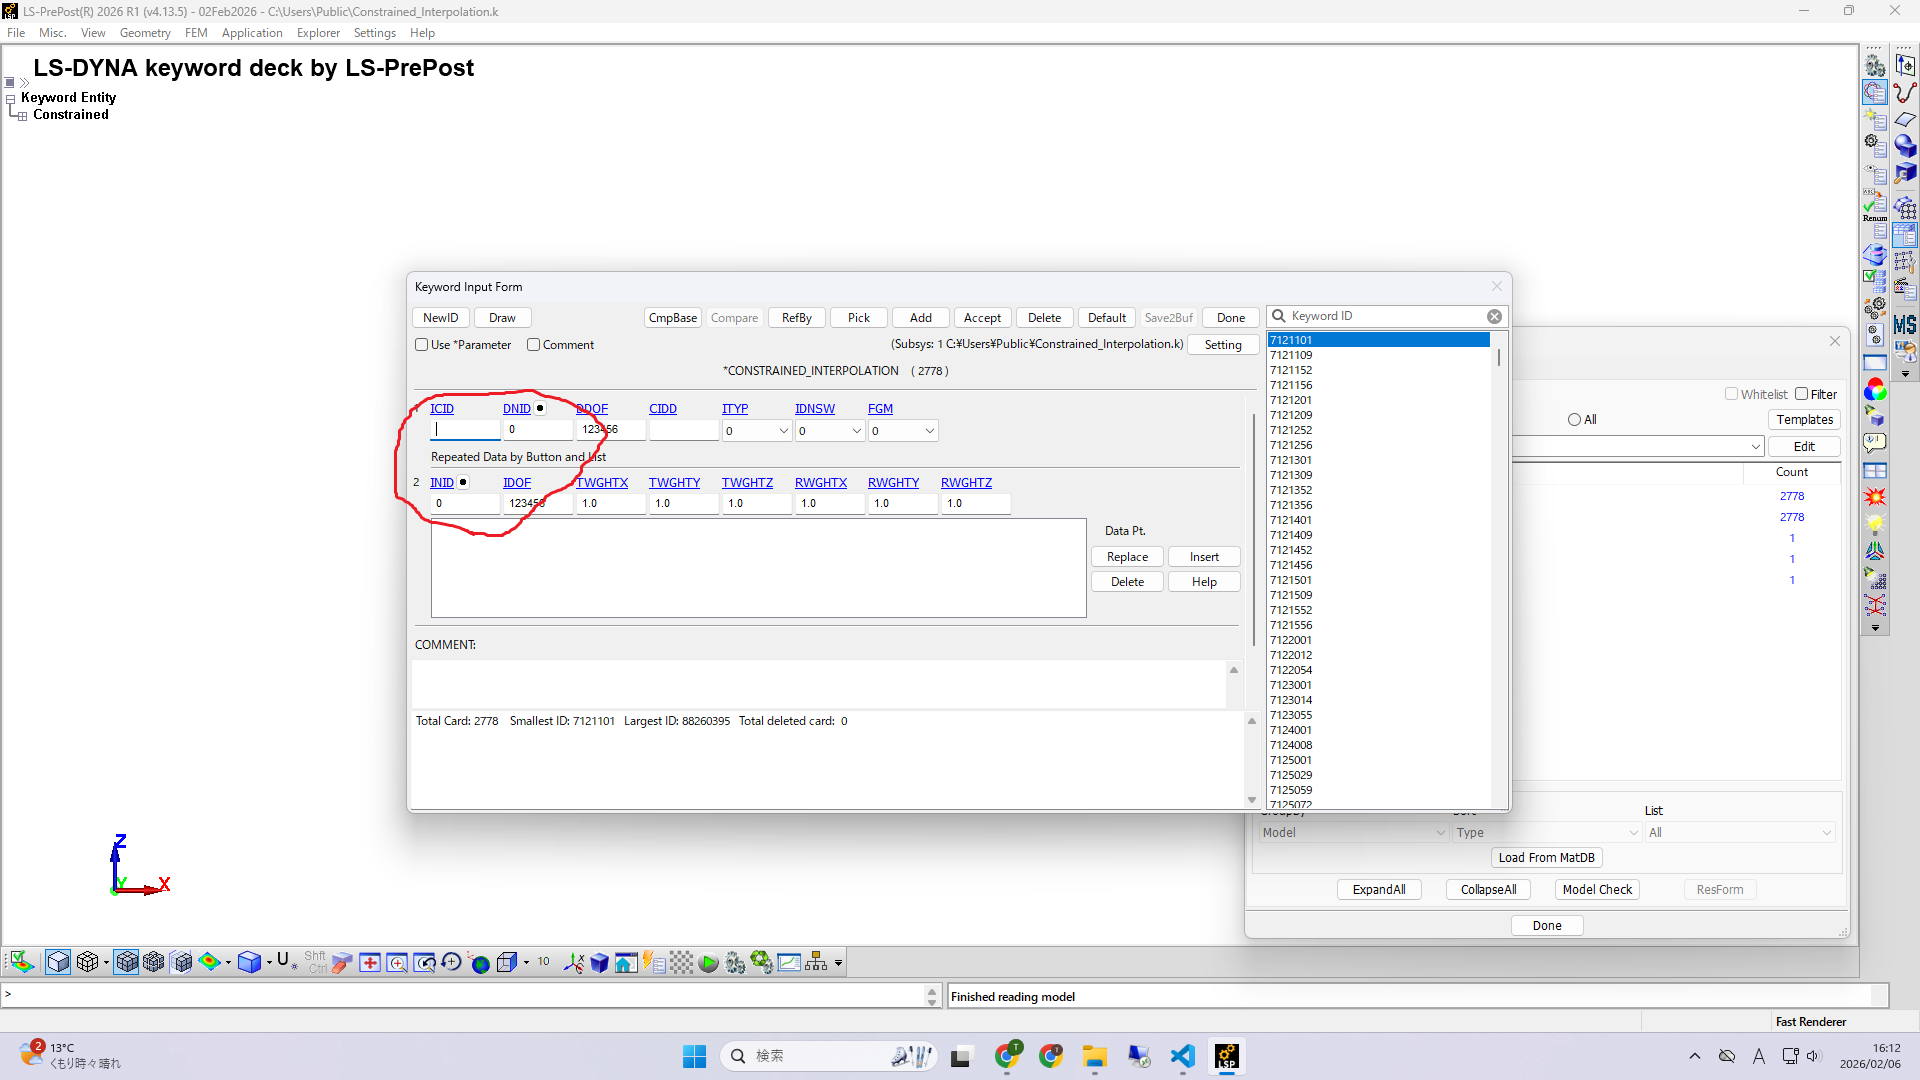Select the All radio button
1920x1080 pixels.
[x=1574, y=420]
